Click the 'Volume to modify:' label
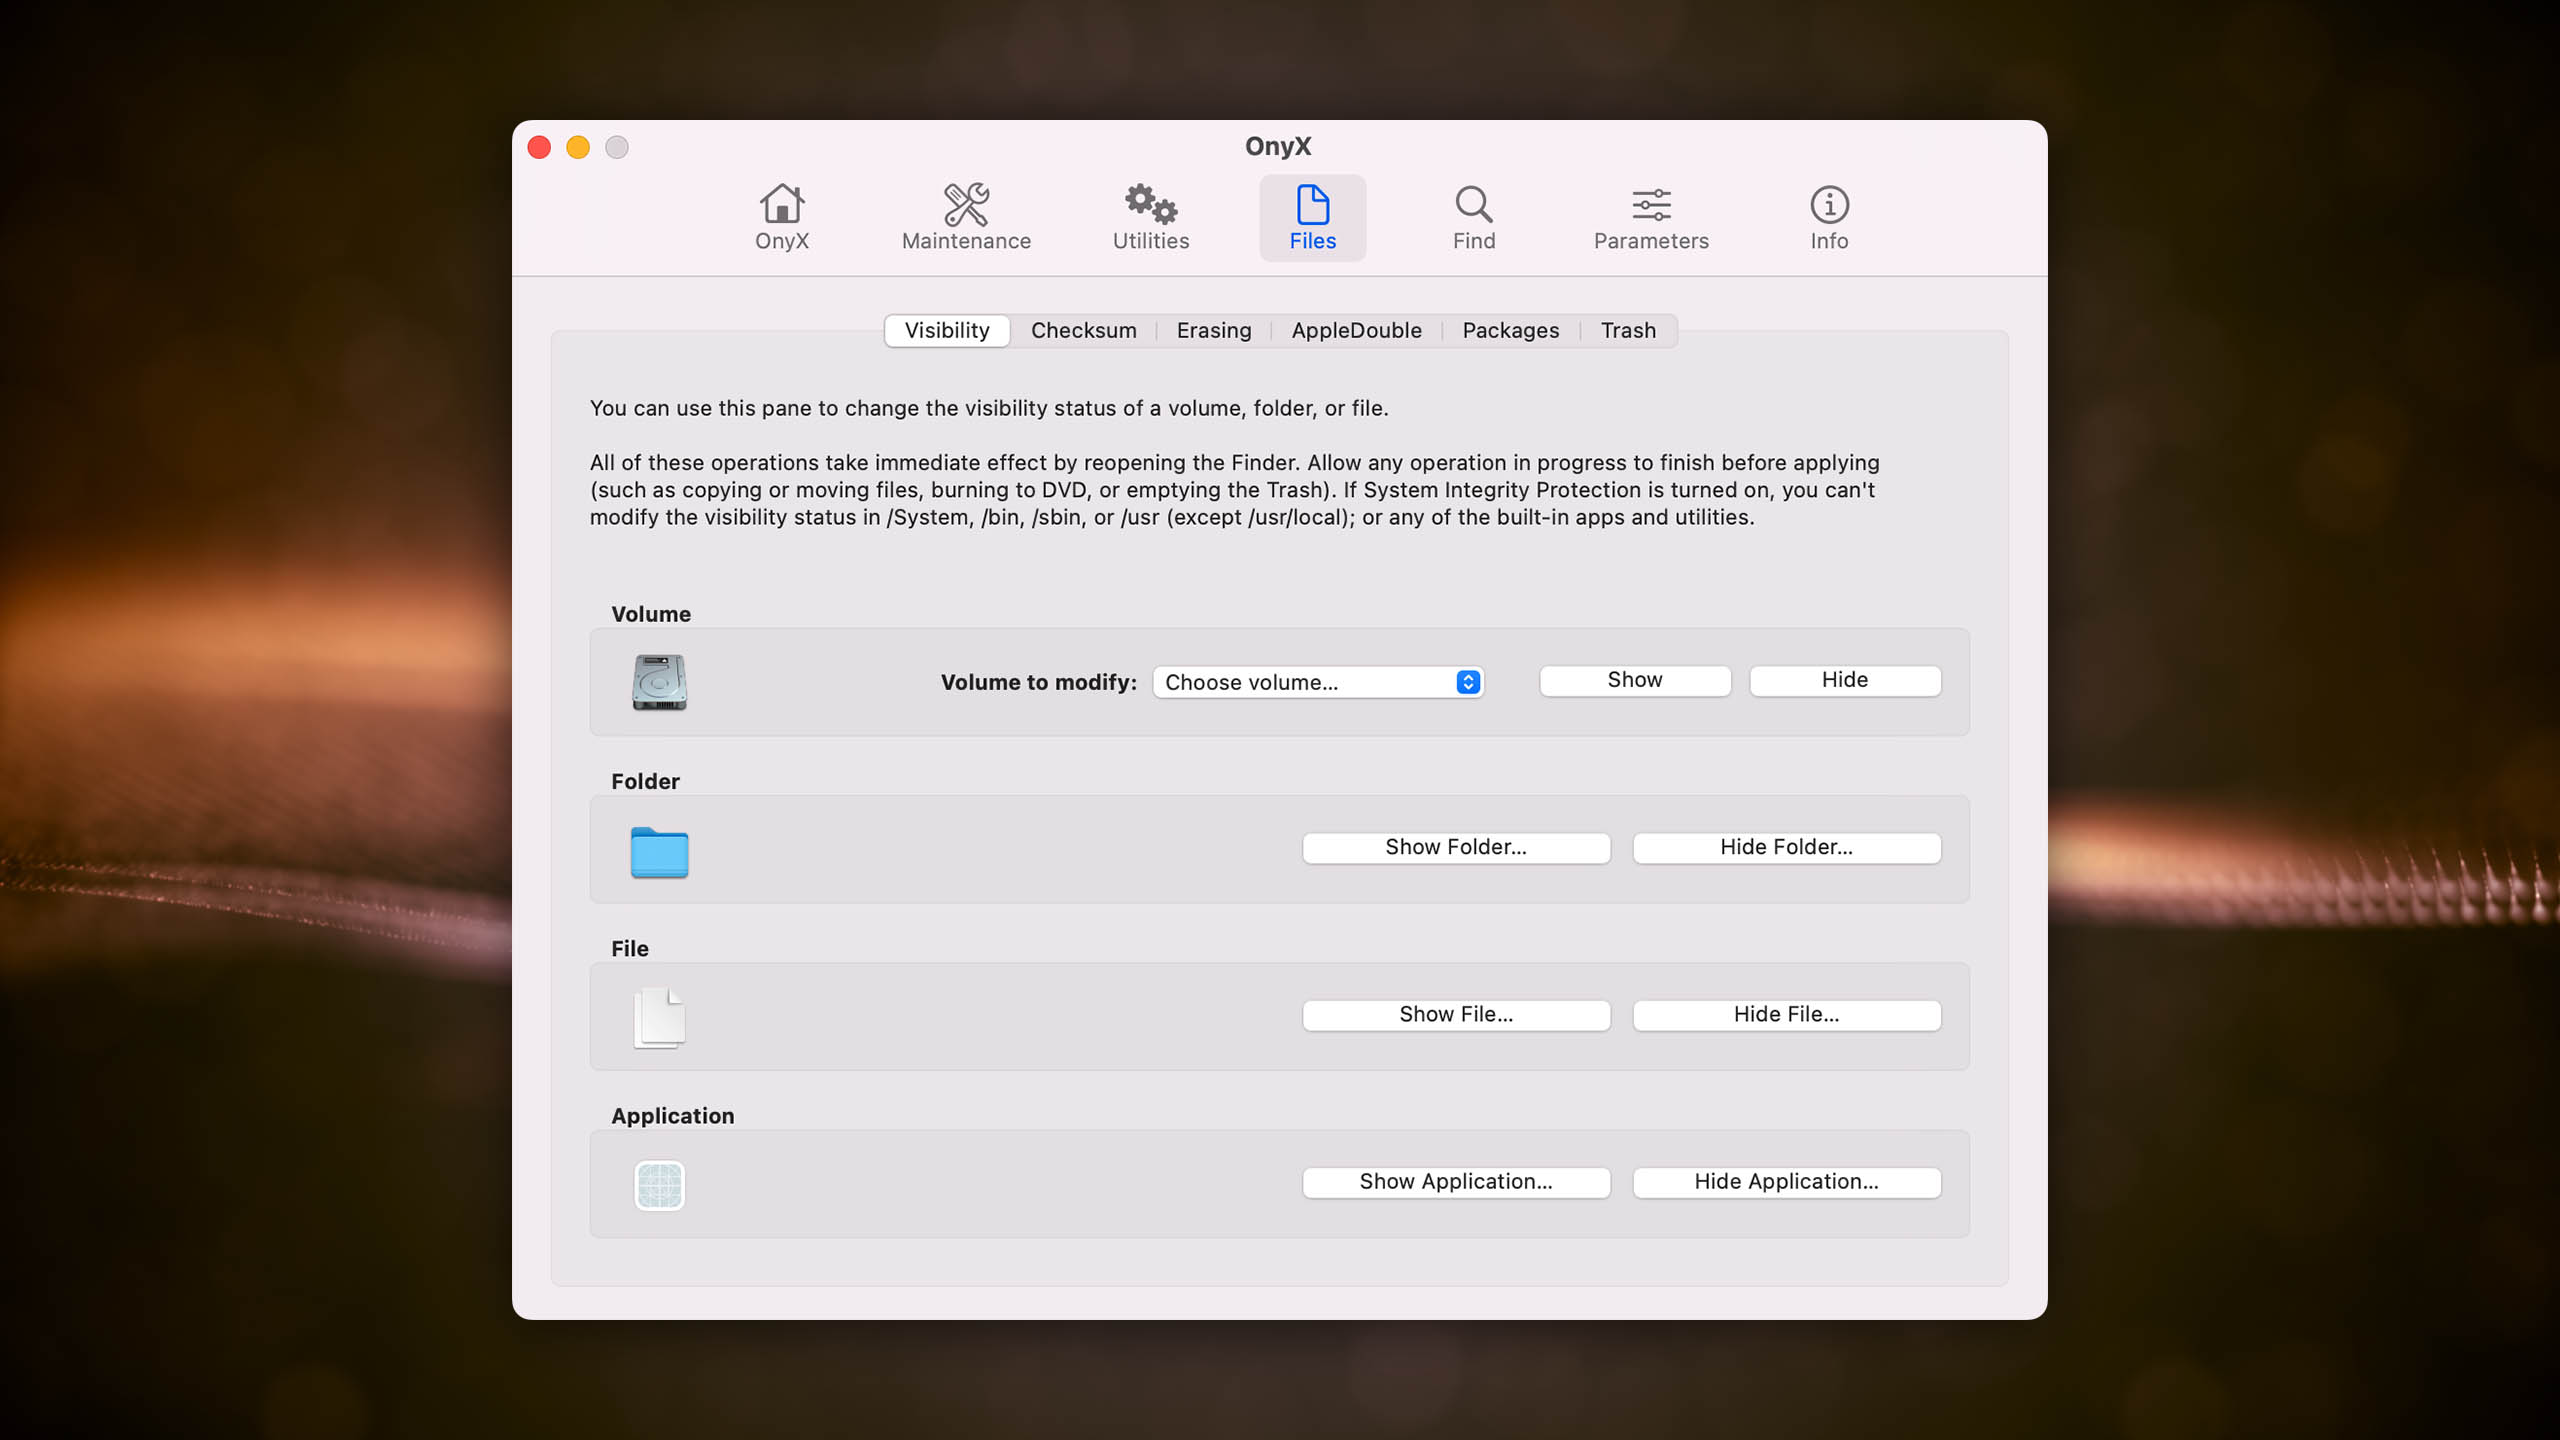 pos(1039,682)
